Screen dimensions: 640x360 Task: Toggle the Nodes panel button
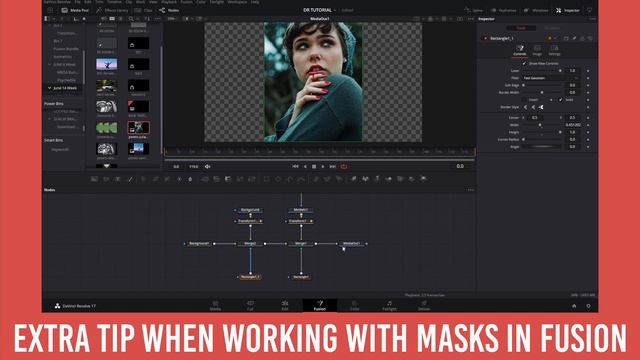click(x=169, y=10)
